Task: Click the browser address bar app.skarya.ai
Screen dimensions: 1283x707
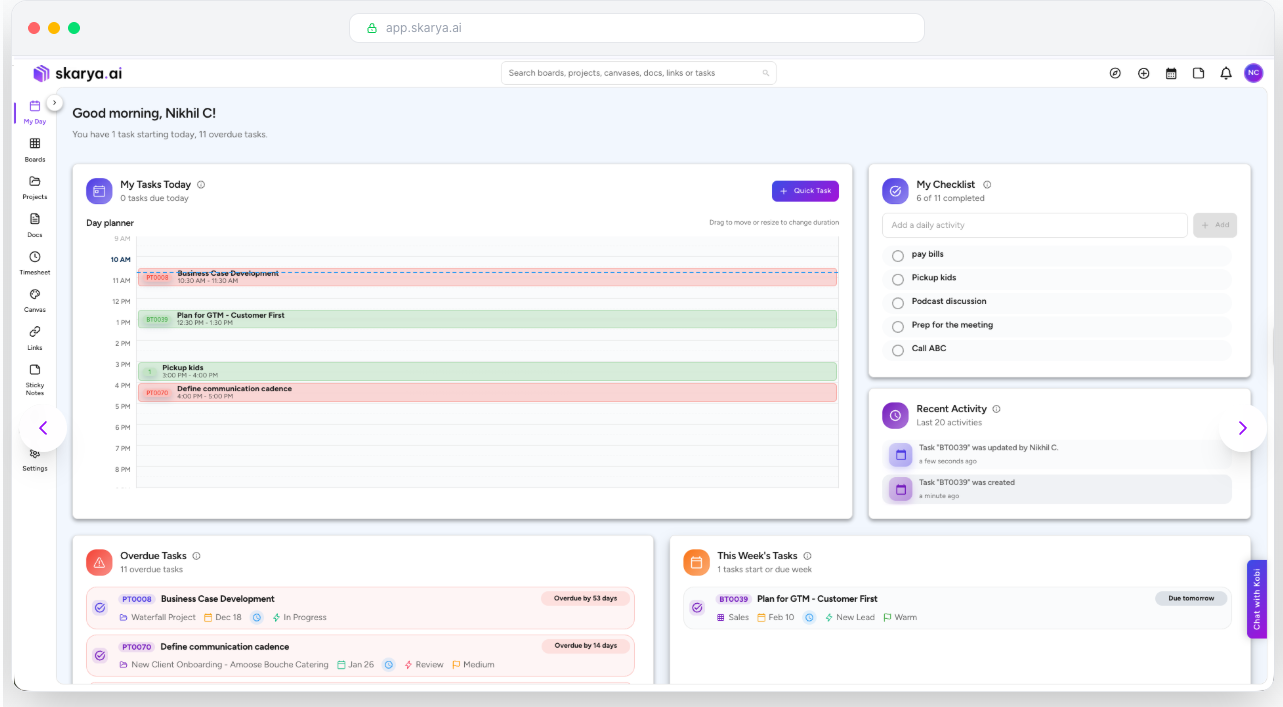Action: pyautogui.click(x=636, y=28)
